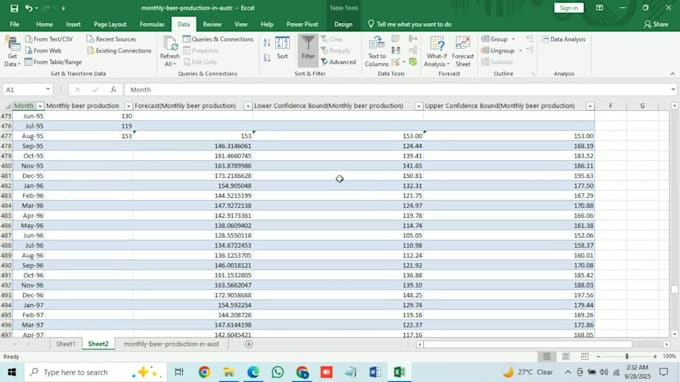Expand the Name Box dropdown

point(48,90)
